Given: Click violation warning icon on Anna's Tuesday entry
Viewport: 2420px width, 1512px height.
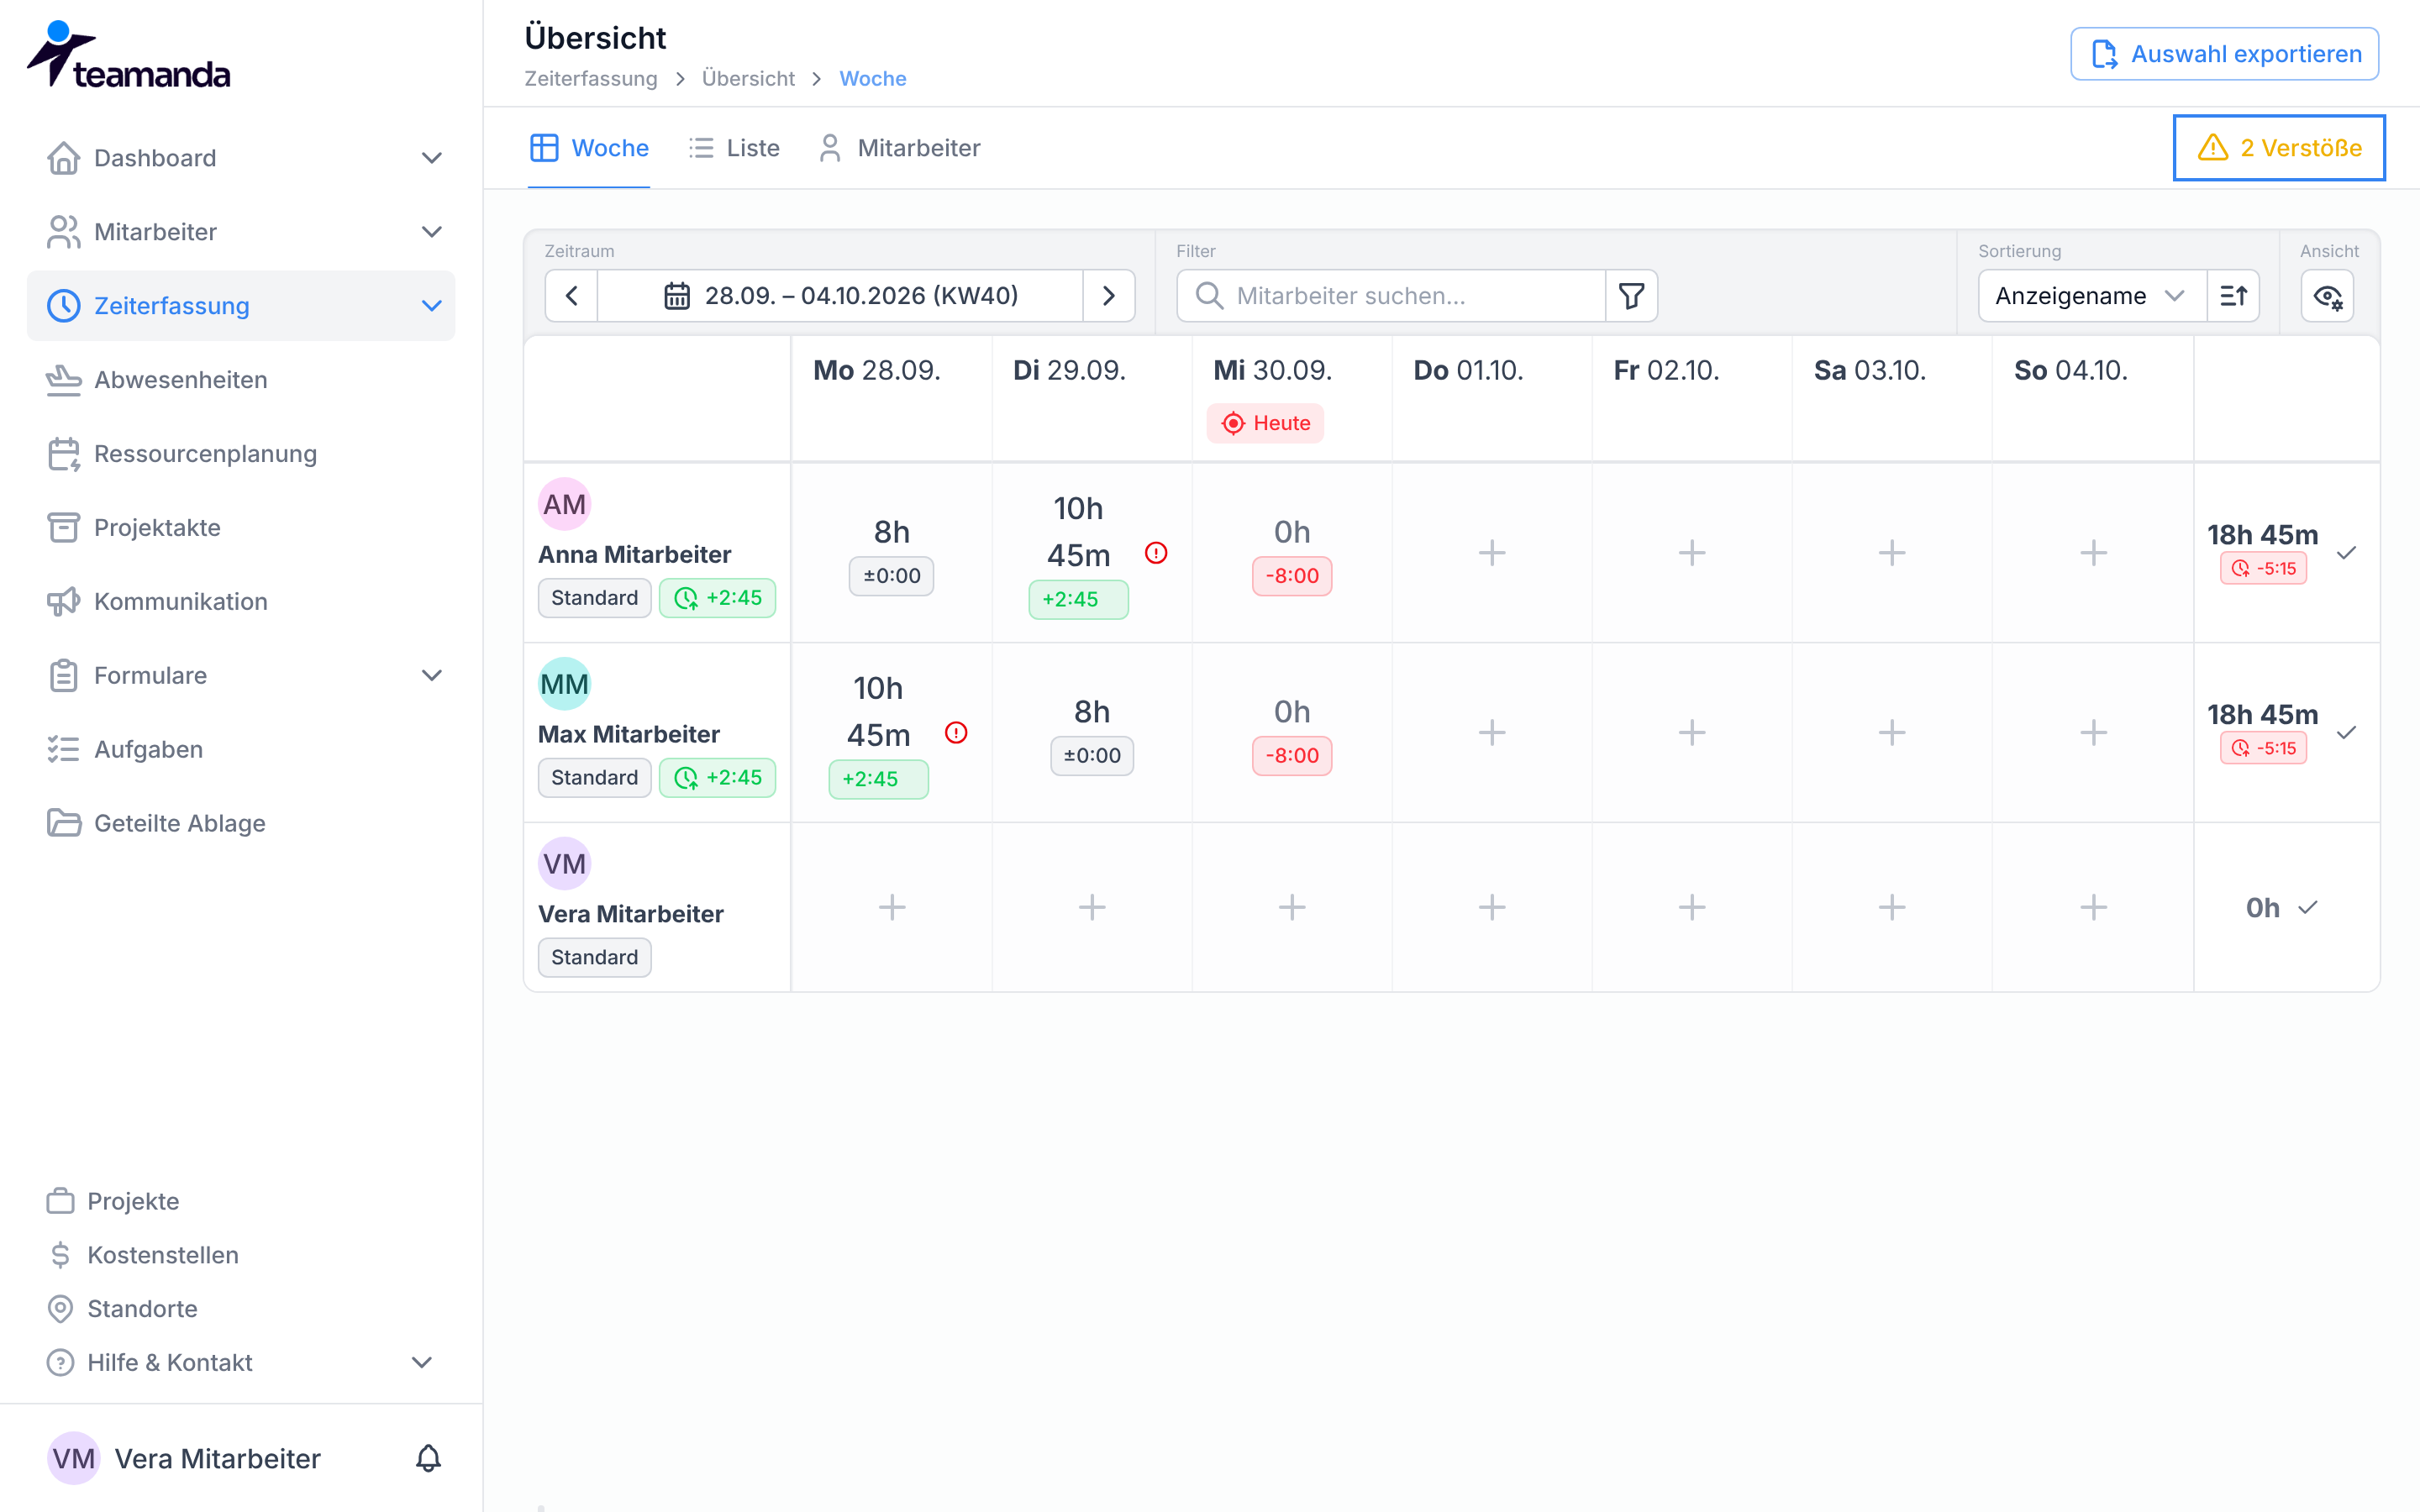Looking at the screenshot, I should [x=1156, y=553].
